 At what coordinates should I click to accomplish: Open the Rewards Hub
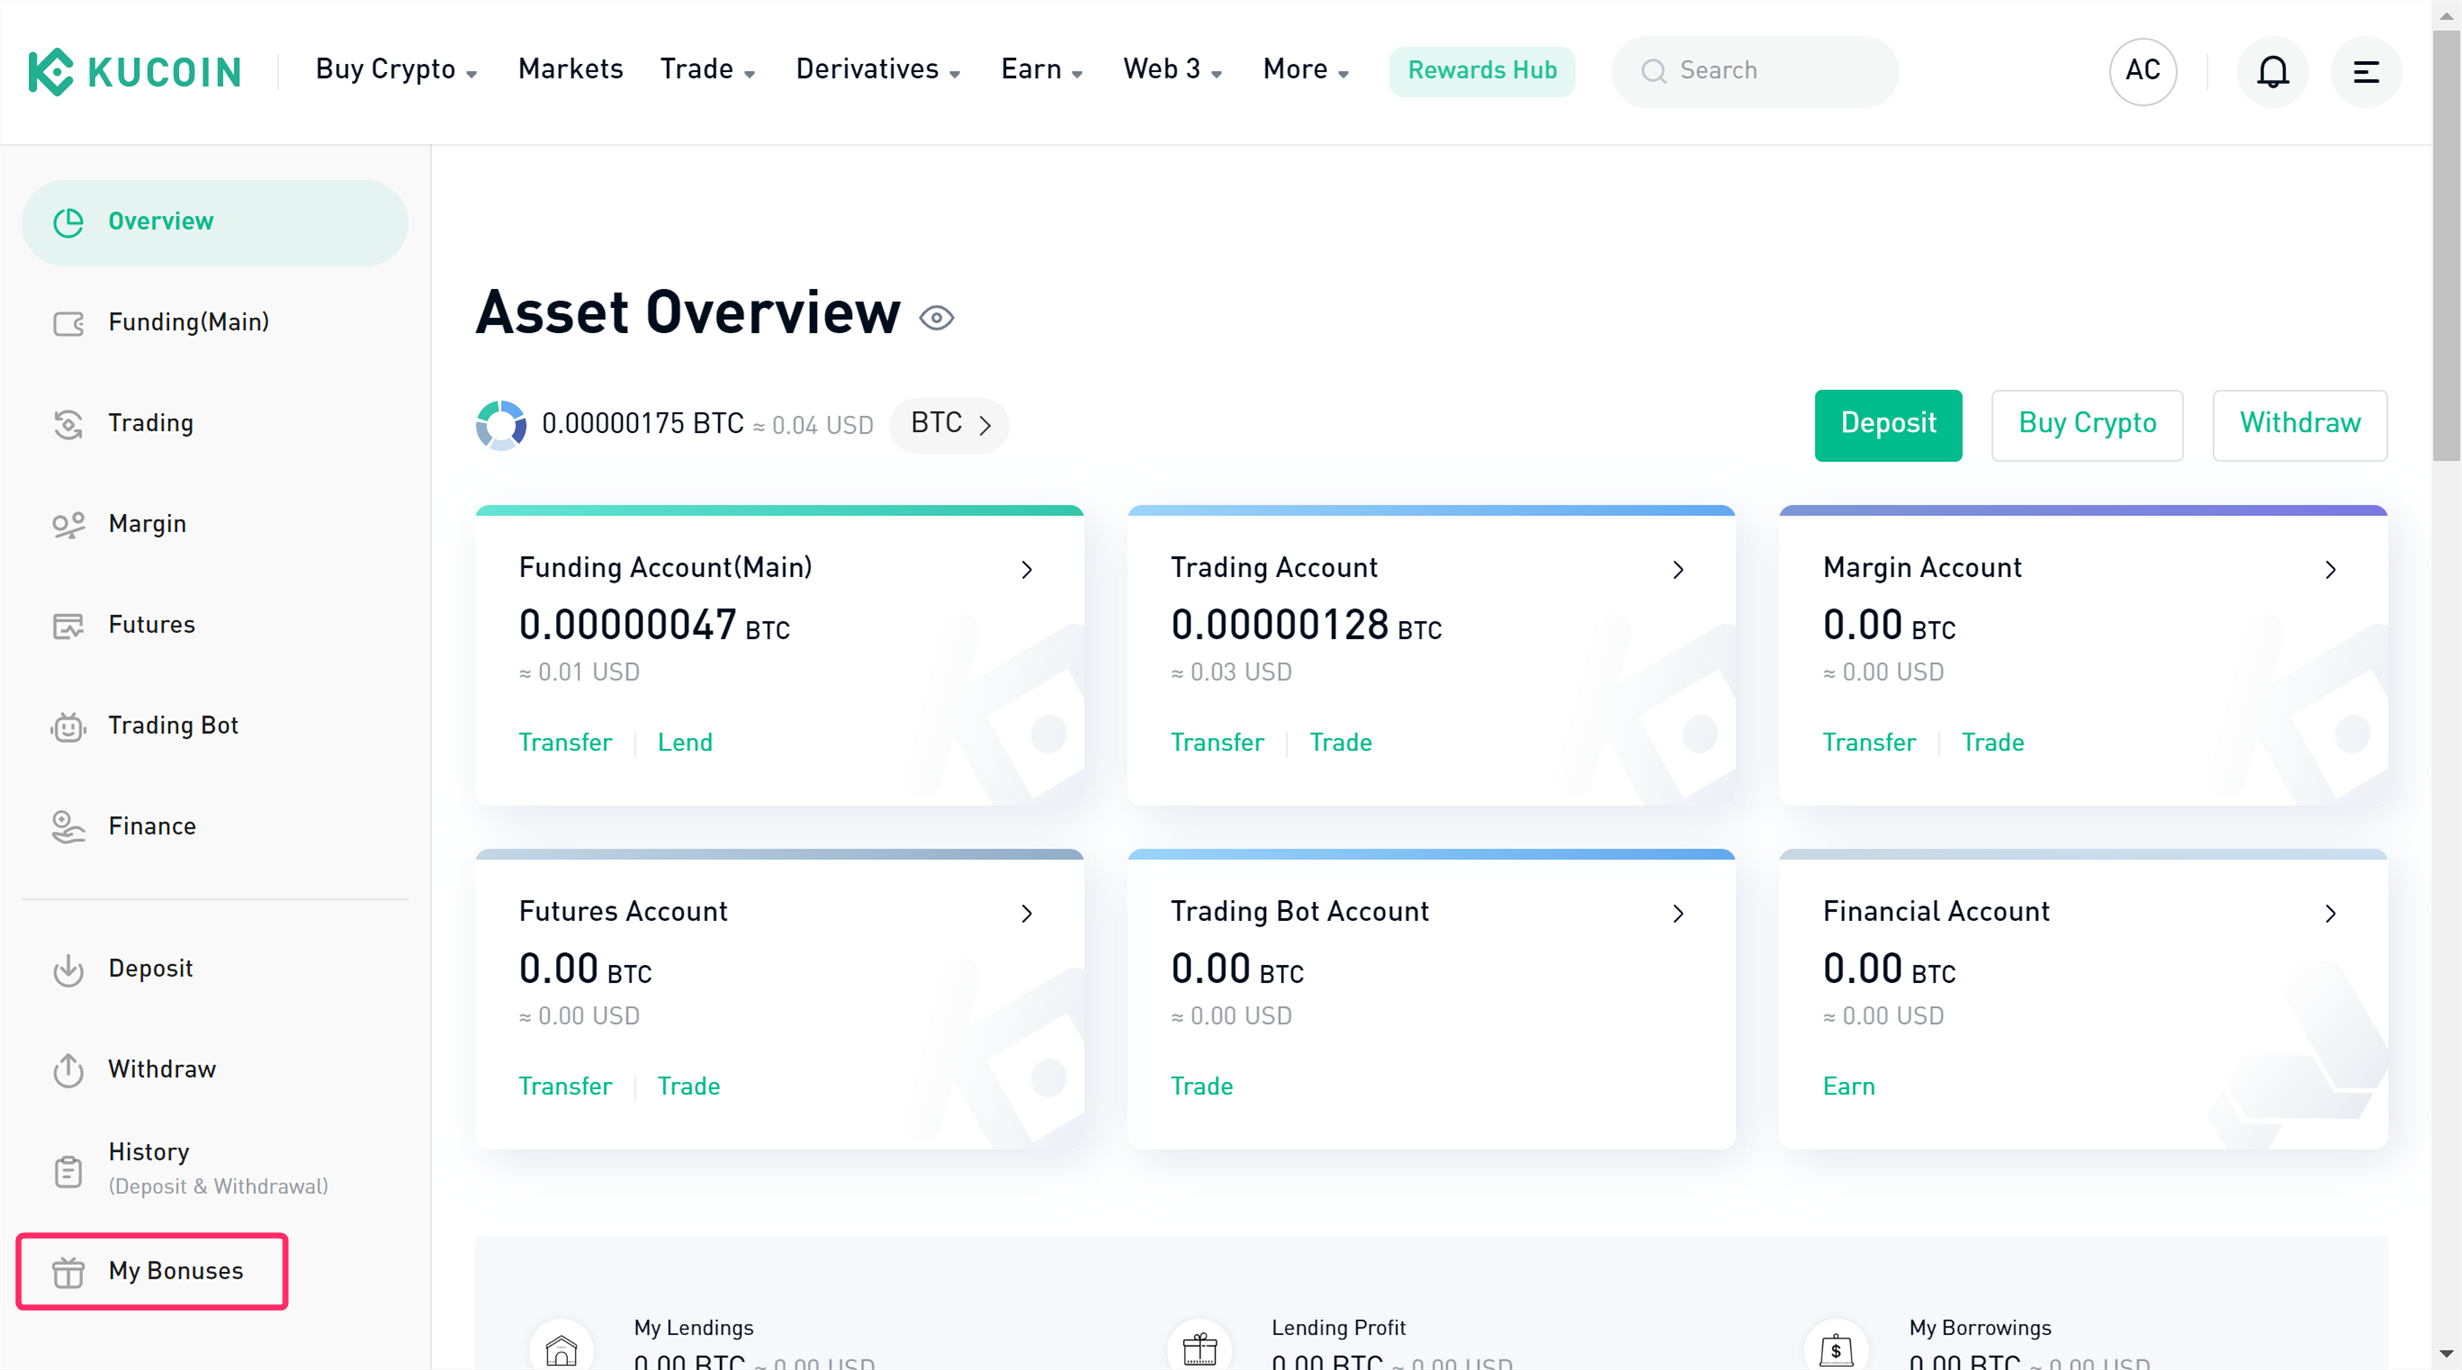[x=1481, y=71]
